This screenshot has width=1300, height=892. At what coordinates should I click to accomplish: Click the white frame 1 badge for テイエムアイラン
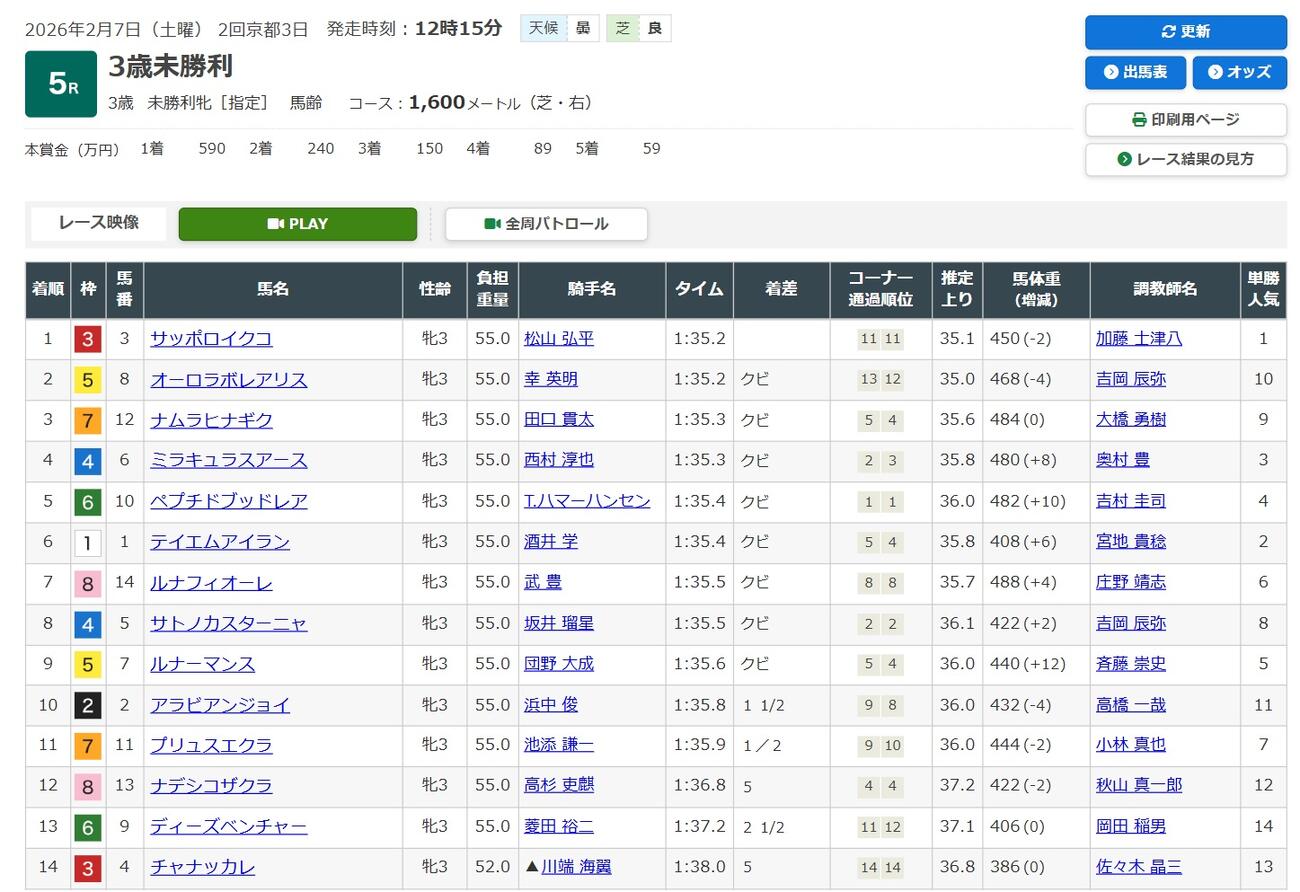point(88,543)
